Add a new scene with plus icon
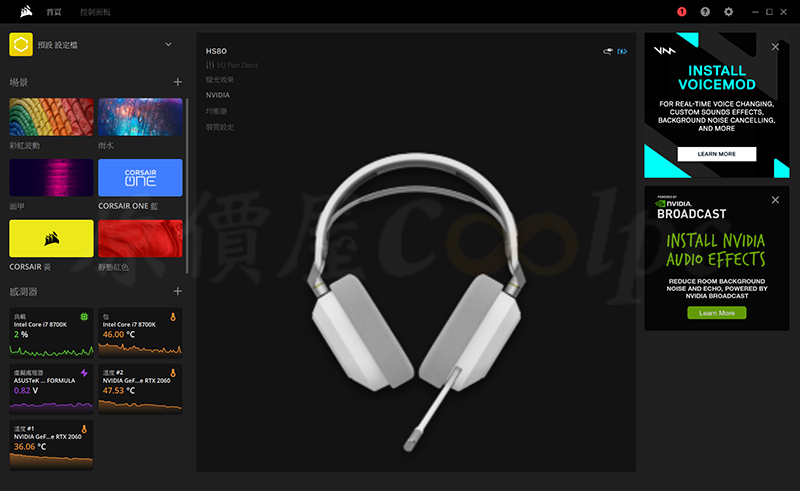 click(x=178, y=82)
